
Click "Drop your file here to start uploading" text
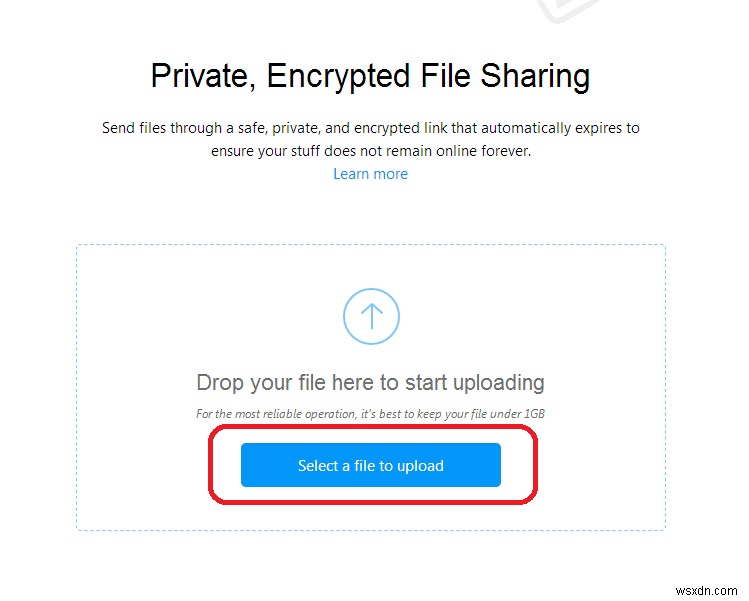coord(370,383)
